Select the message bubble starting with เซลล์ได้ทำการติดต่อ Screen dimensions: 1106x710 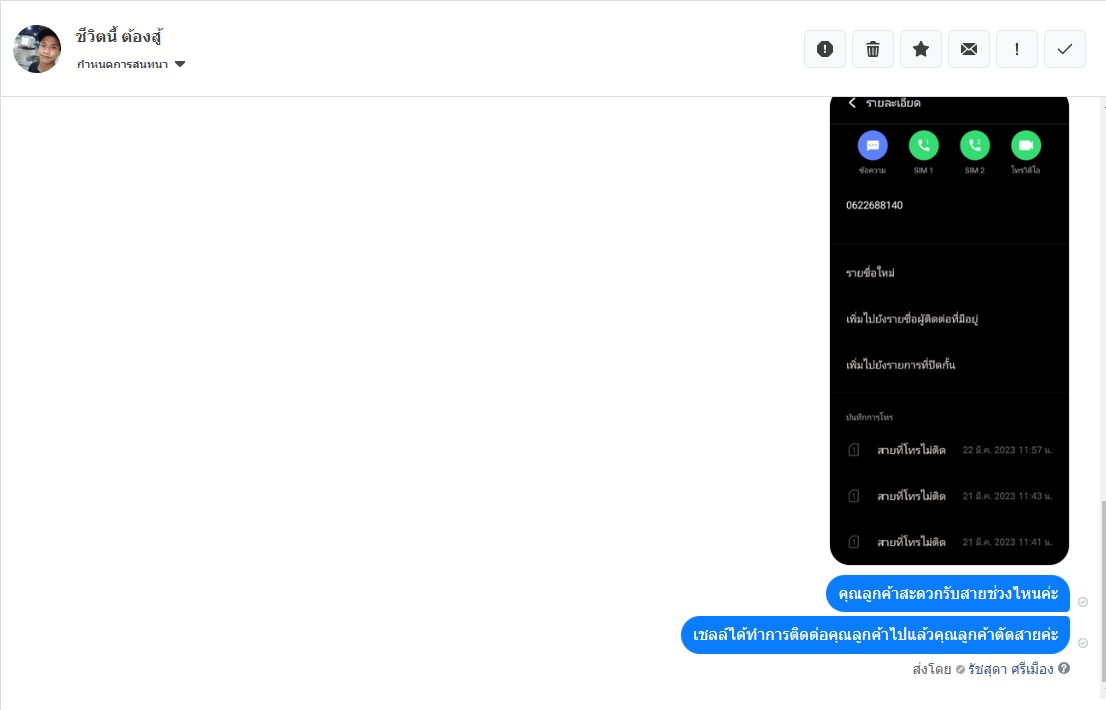tap(875, 635)
